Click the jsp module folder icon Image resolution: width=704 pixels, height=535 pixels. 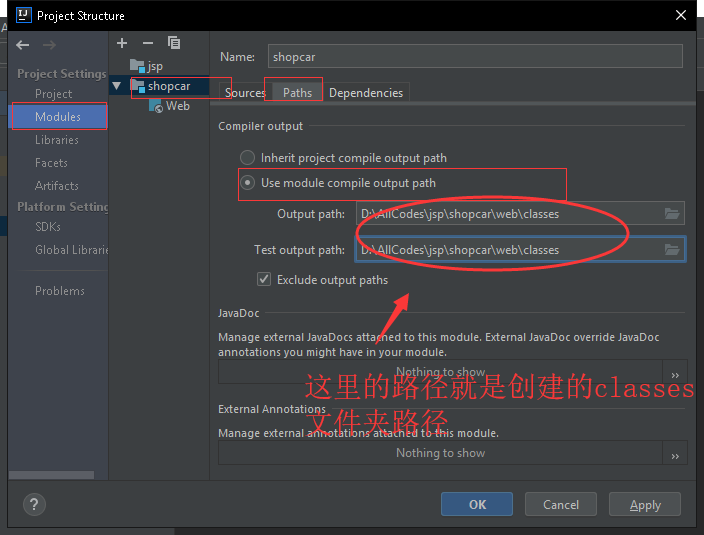tap(137, 66)
